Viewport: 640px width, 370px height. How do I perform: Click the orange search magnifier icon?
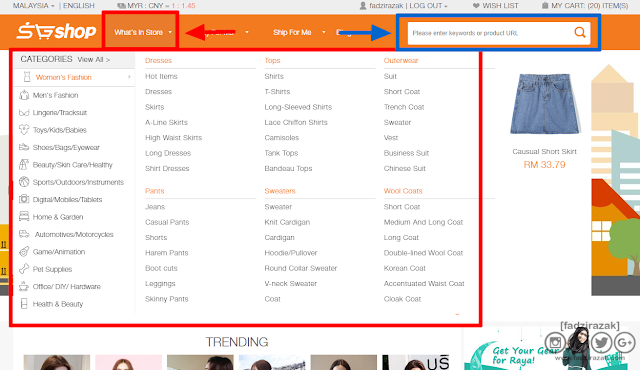click(x=580, y=32)
